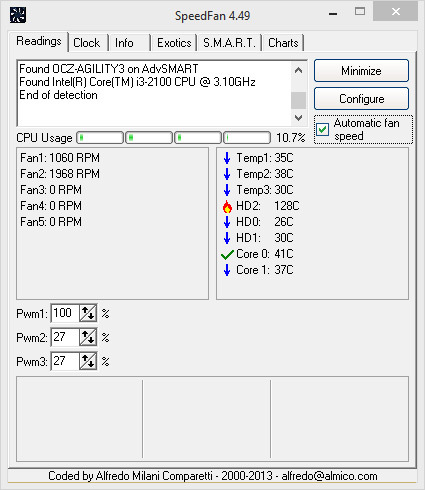Adjust Pwm3 using its up/down spinner
The image size is (425, 490).
(x=88, y=361)
